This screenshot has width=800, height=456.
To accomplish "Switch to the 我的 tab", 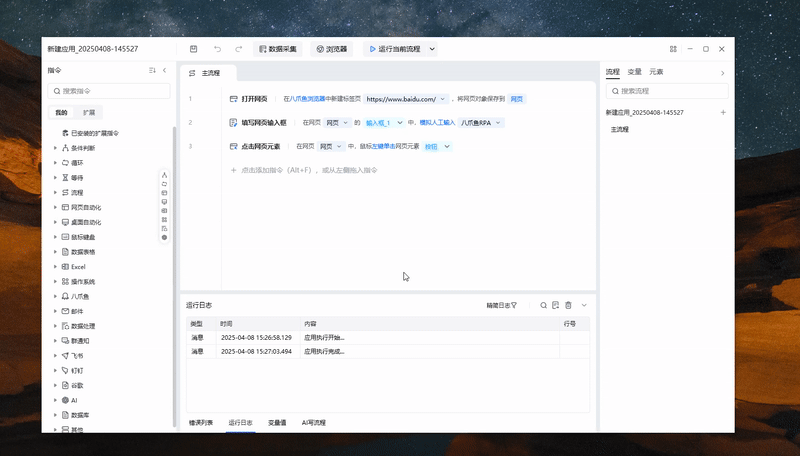I will pyautogui.click(x=61, y=112).
